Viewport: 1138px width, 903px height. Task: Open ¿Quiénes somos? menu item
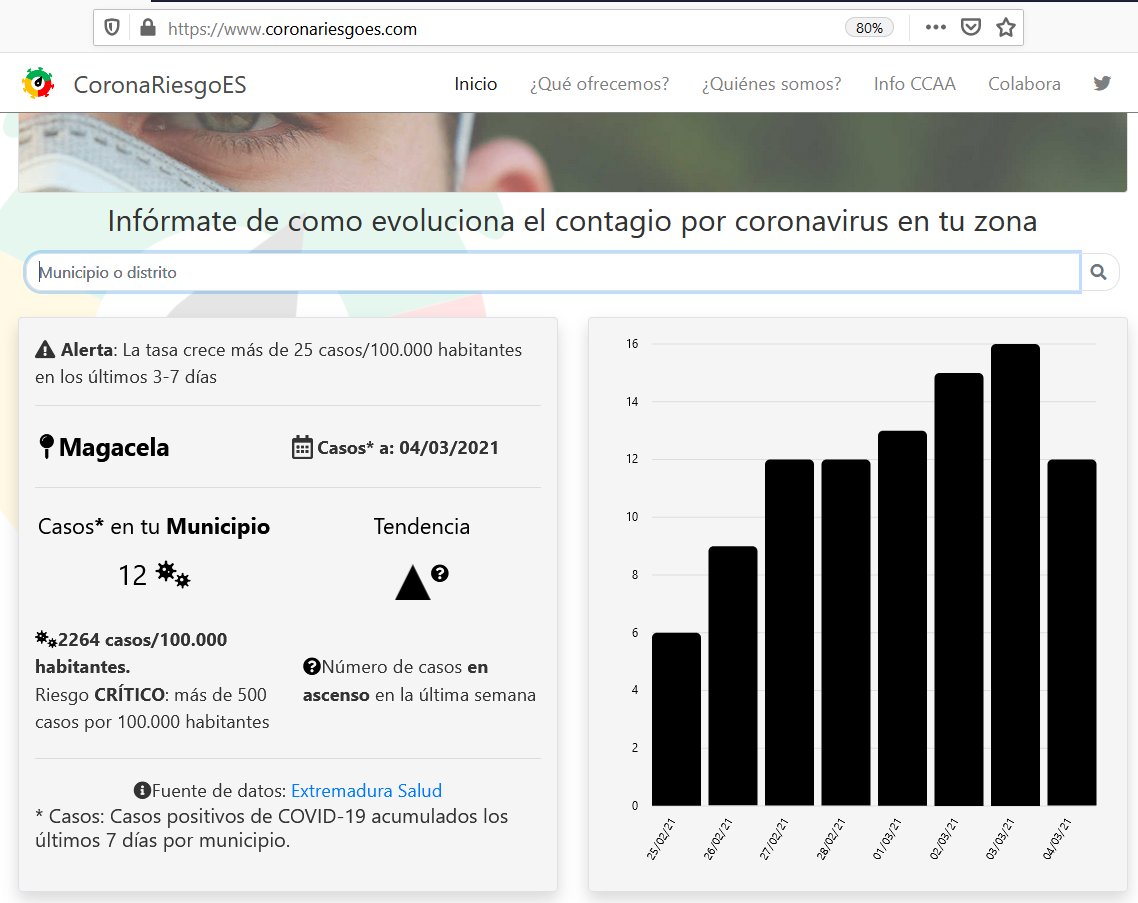(771, 83)
